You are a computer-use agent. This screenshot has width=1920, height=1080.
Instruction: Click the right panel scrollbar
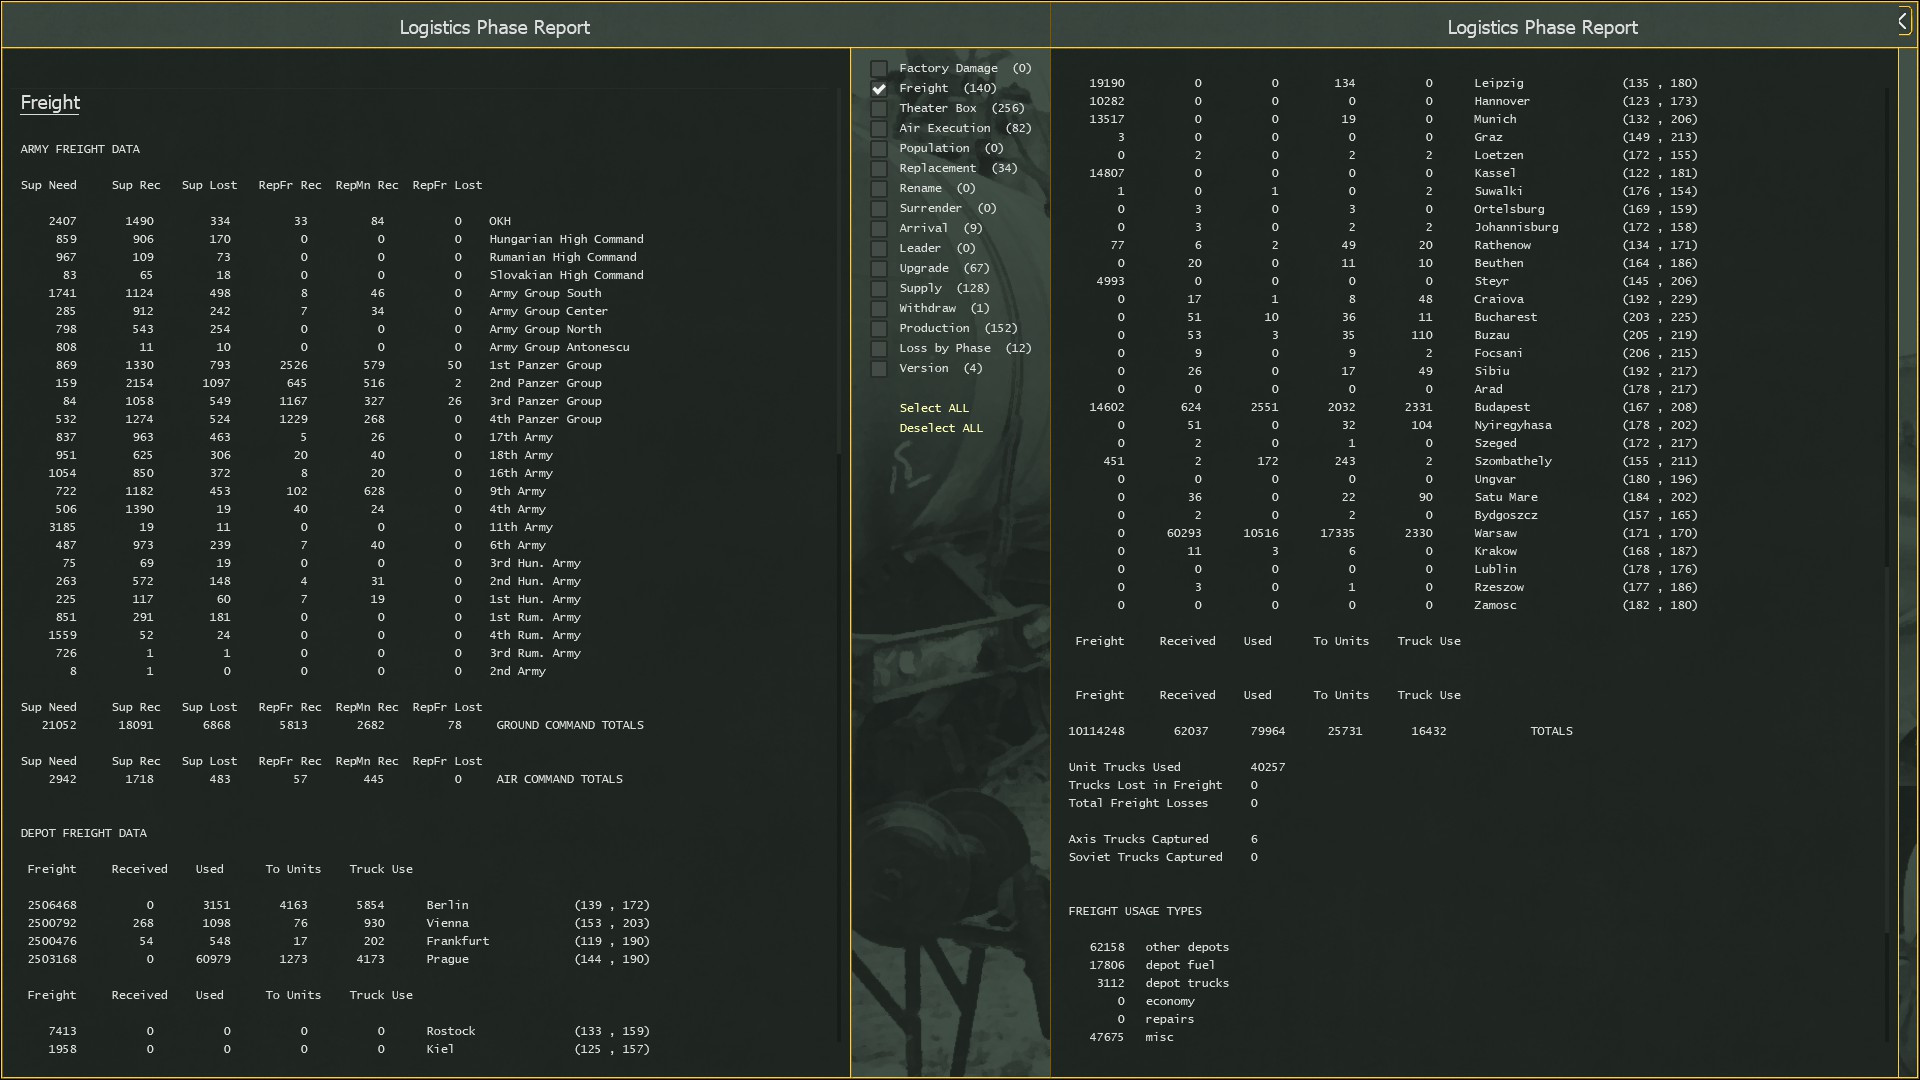pos(1887,565)
